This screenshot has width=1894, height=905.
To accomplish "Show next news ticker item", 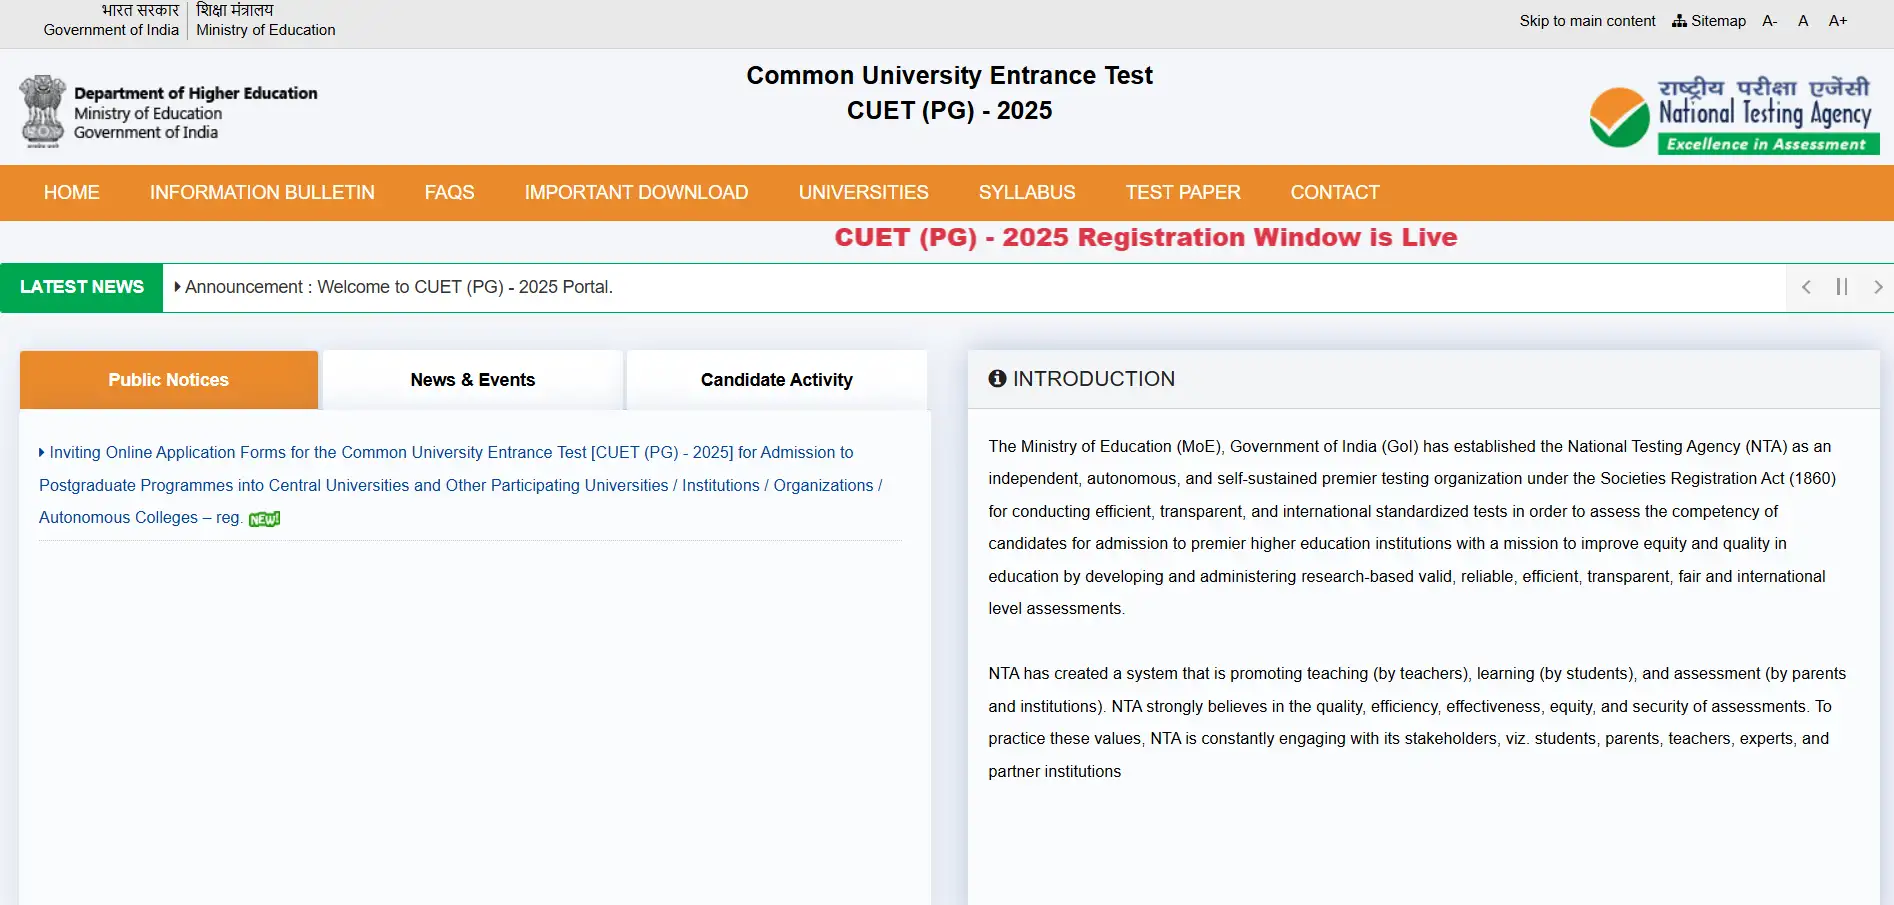I will coord(1878,287).
